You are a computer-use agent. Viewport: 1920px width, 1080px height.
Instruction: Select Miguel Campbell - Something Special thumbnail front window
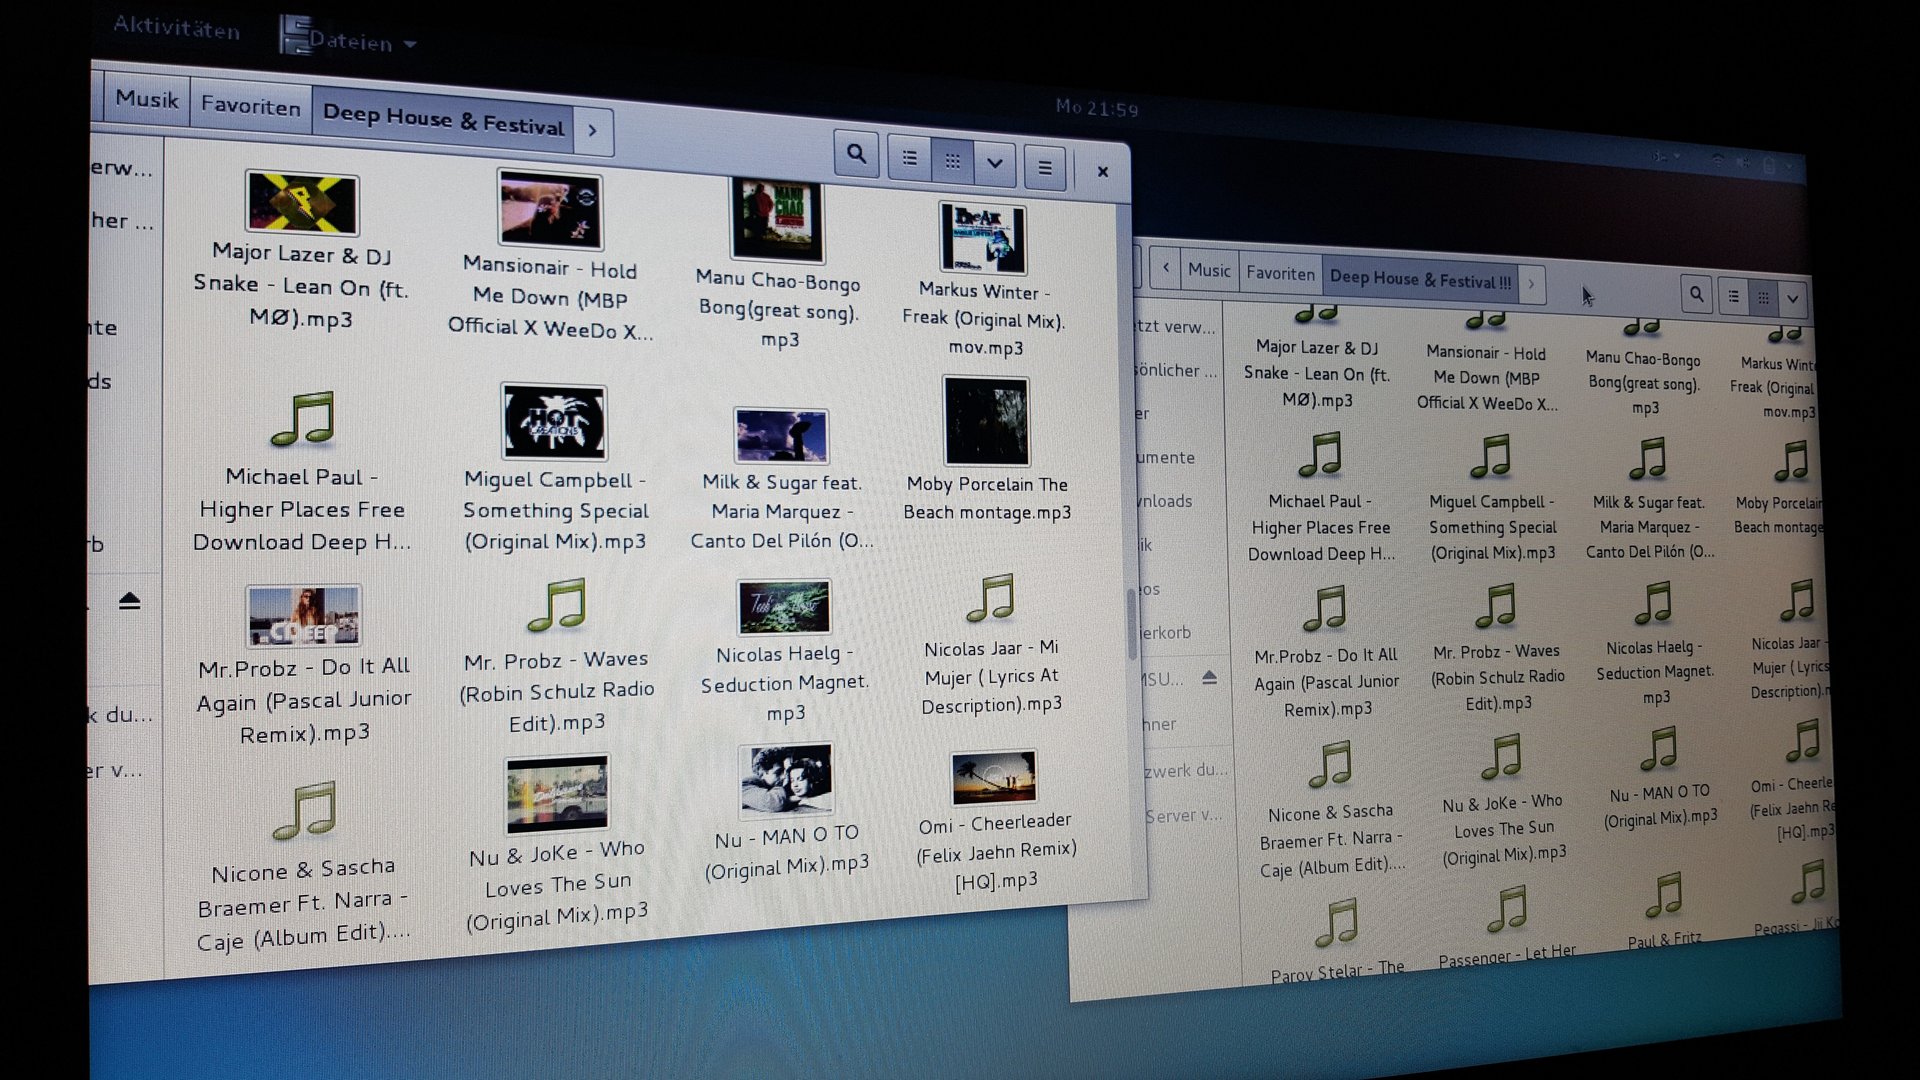553,422
